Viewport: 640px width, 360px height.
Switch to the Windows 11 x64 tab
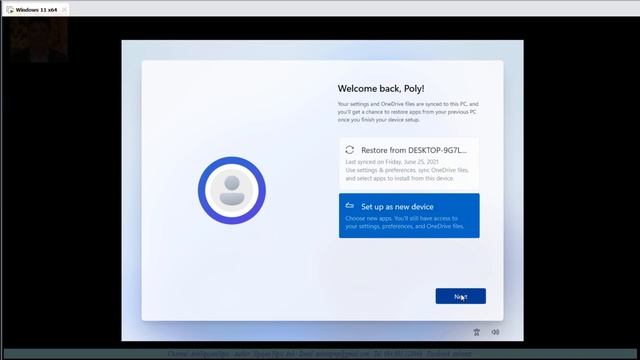36,10
